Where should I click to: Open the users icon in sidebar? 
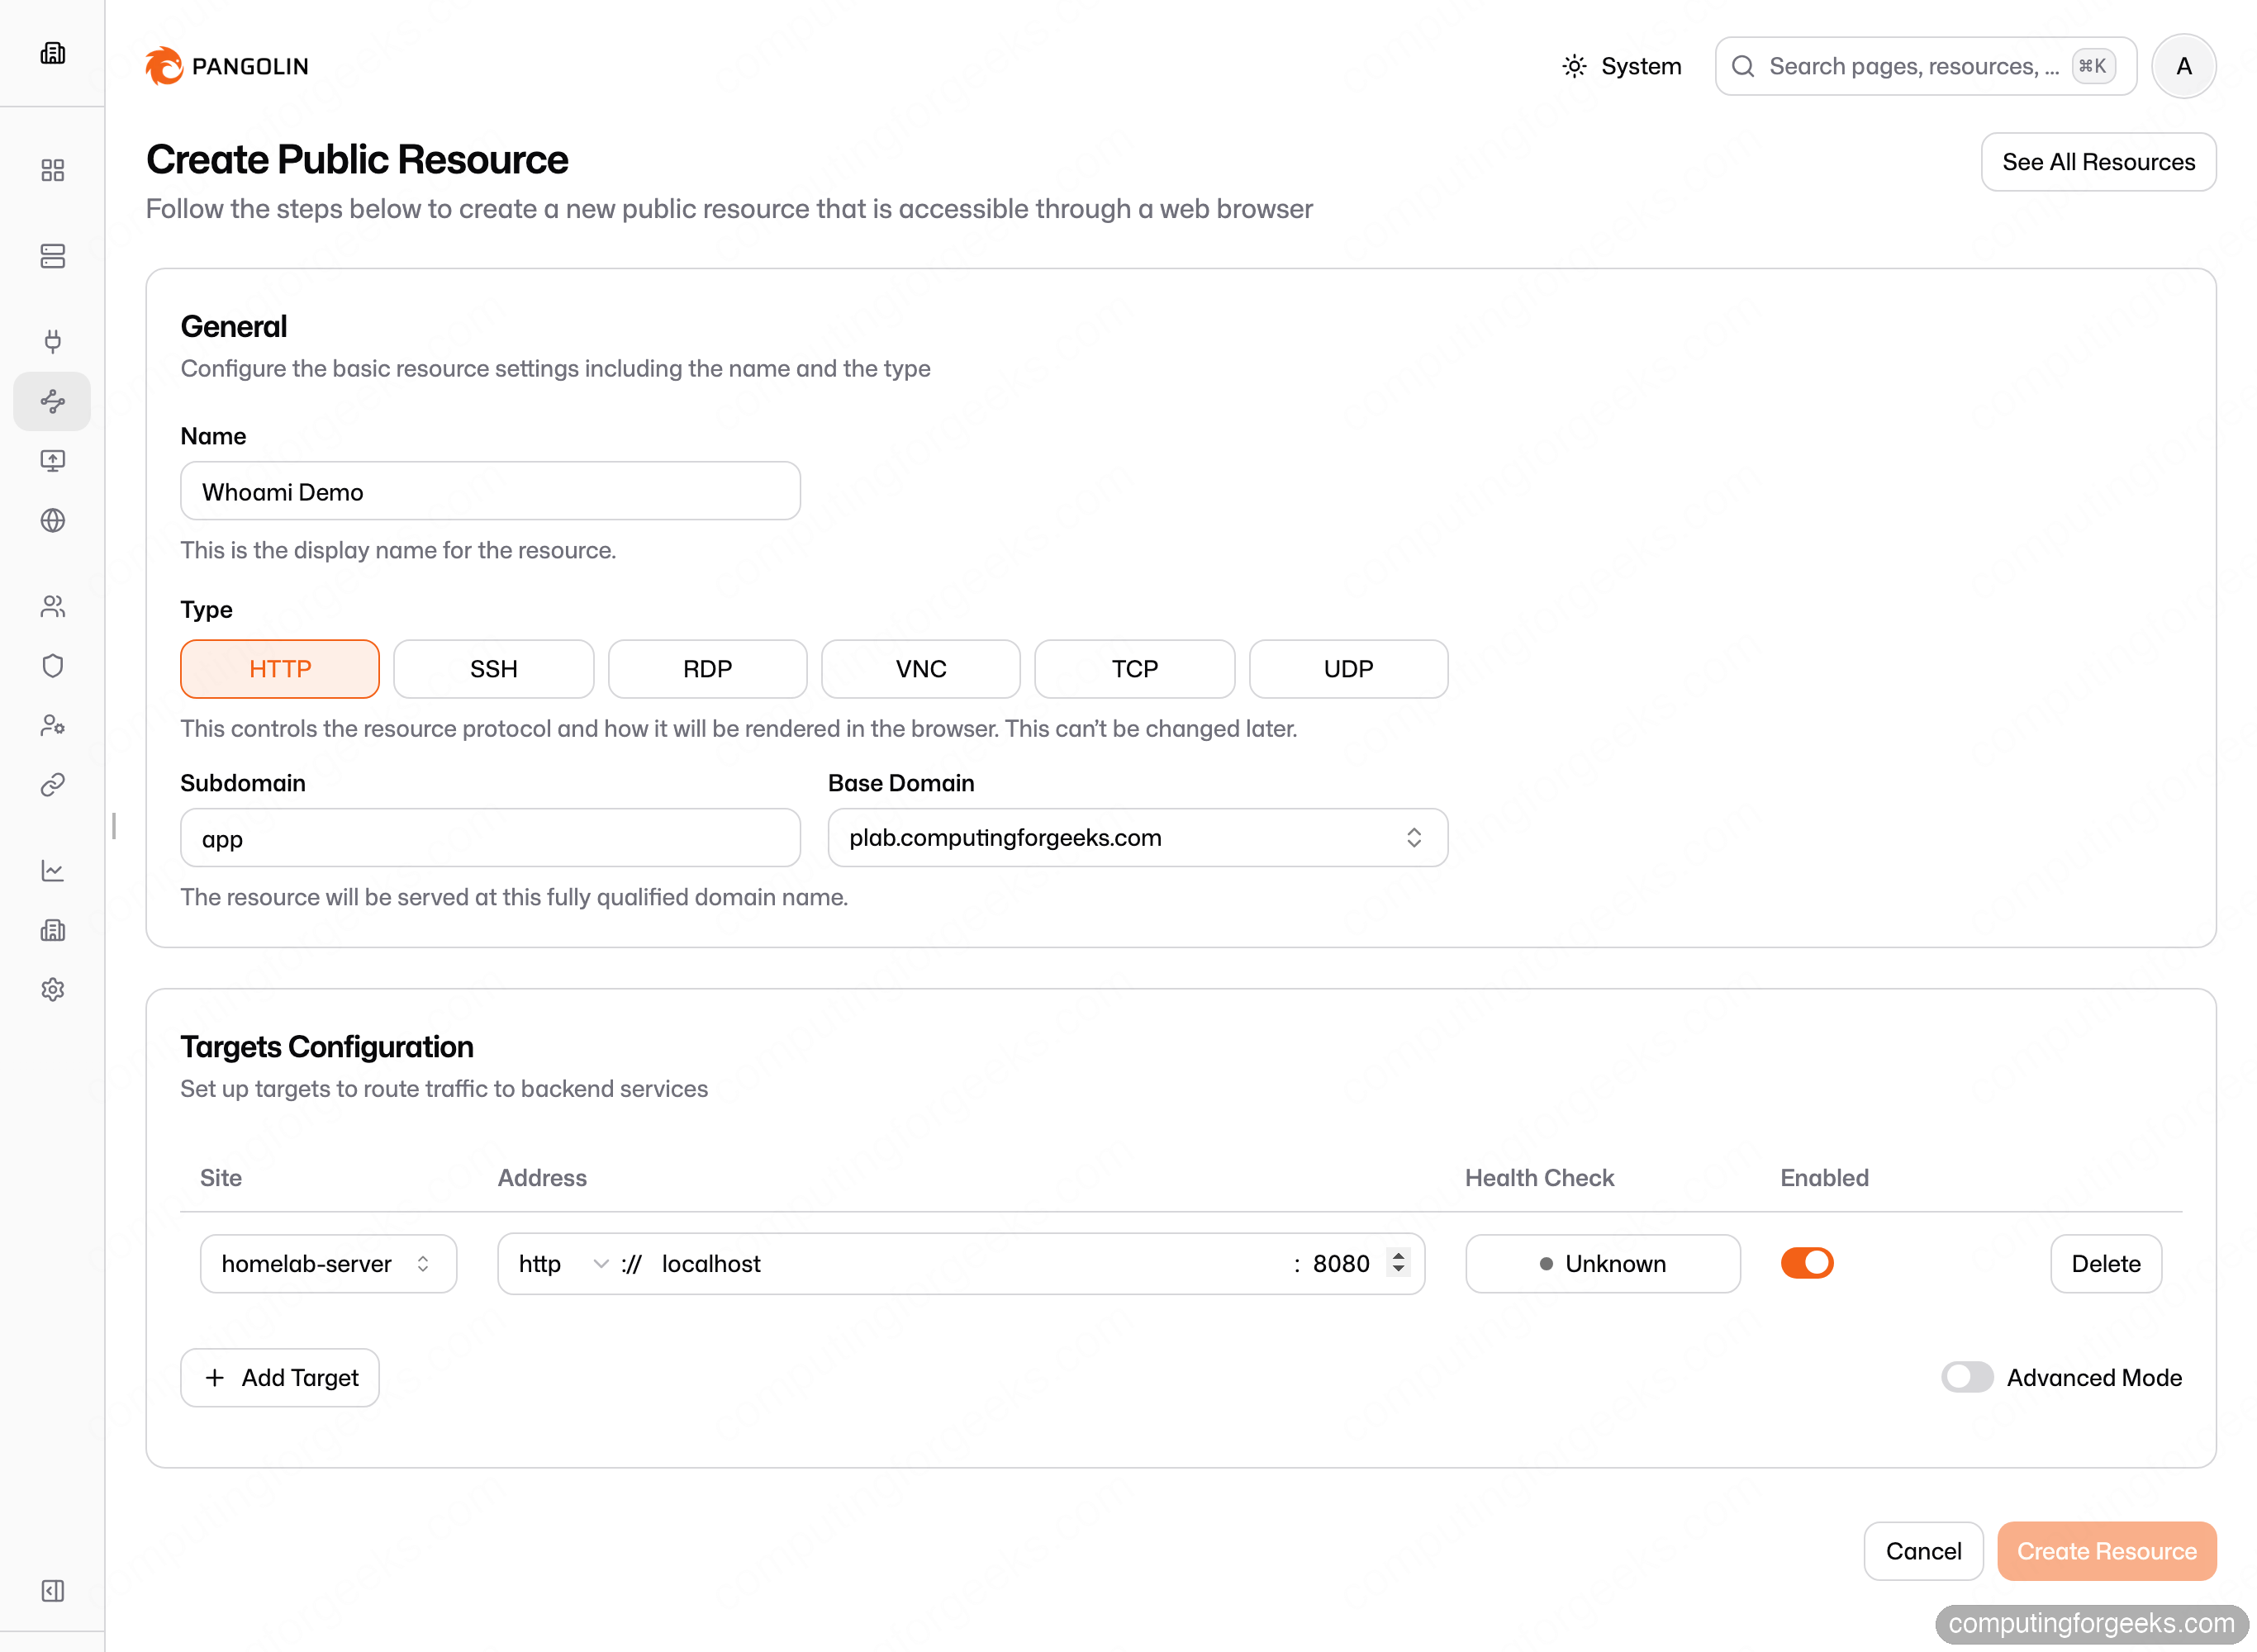coord(52,606)
